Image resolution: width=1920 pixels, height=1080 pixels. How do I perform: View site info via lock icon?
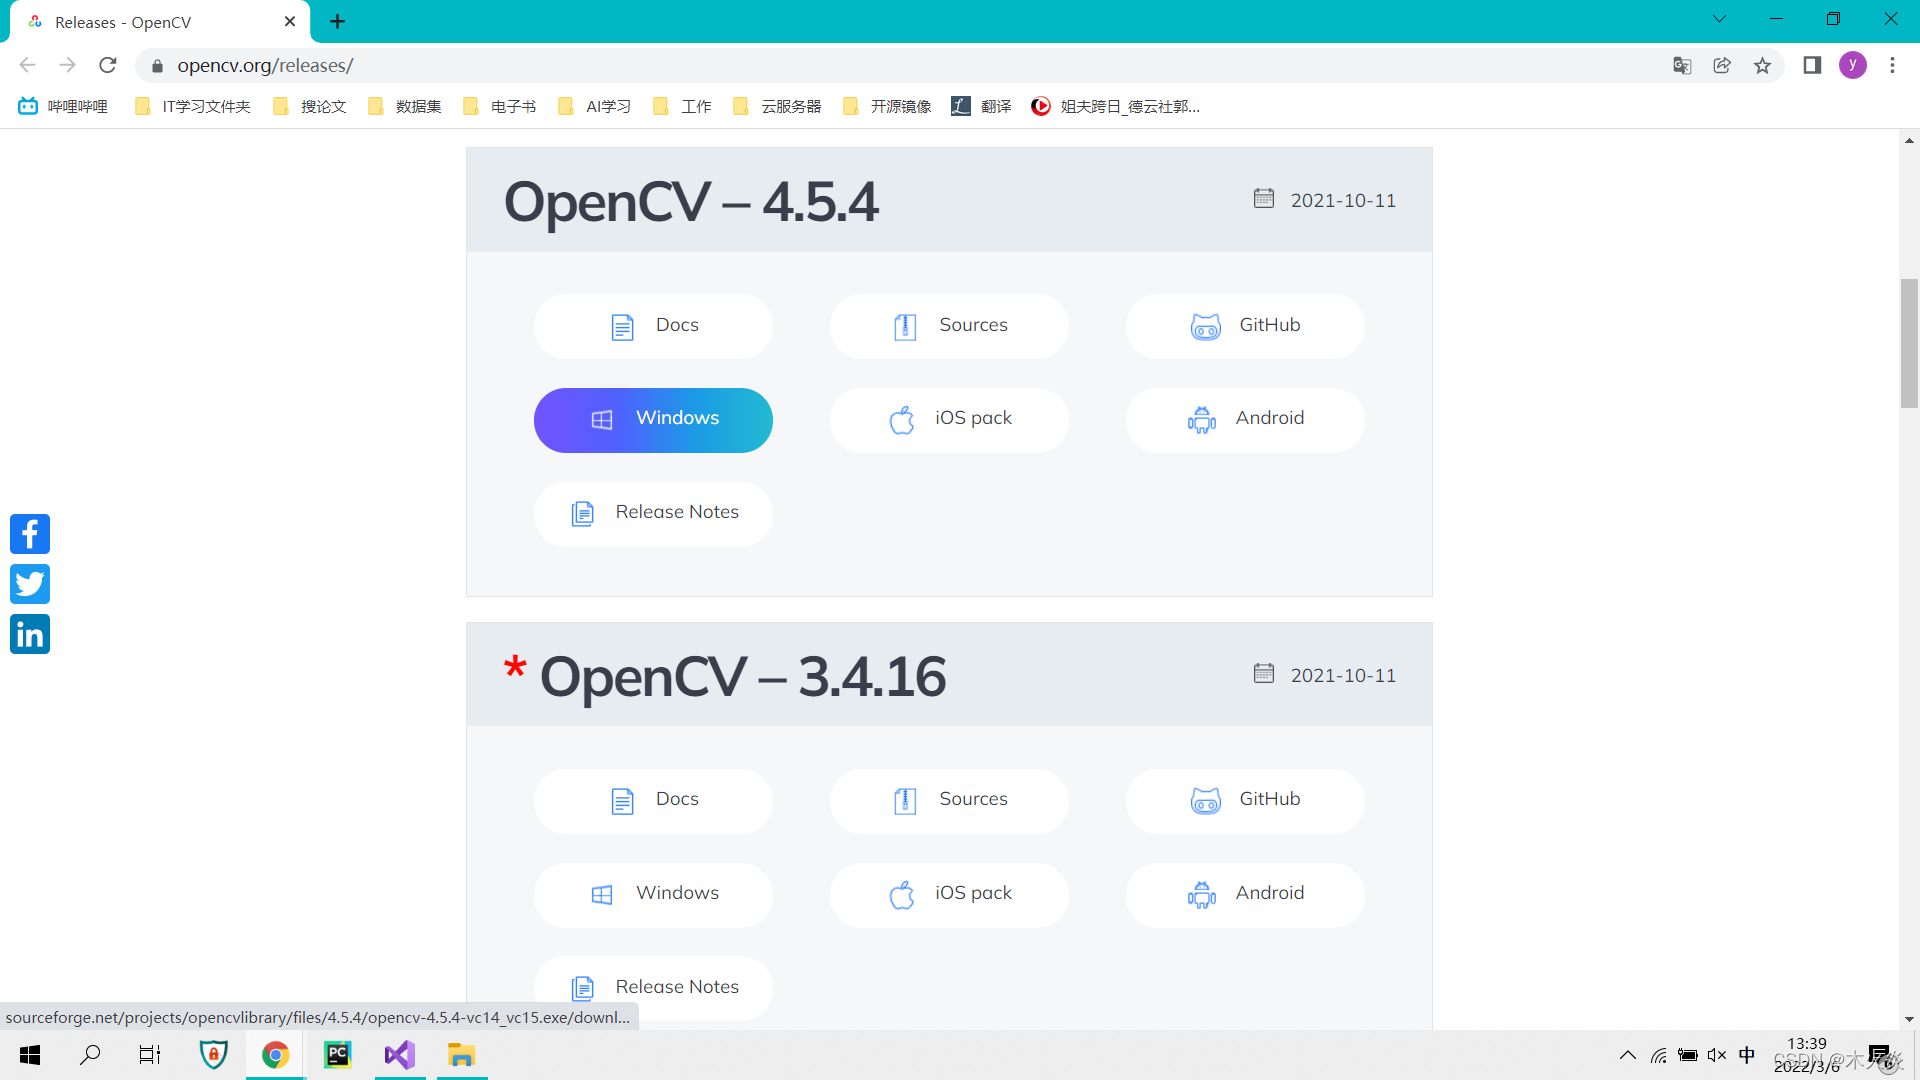pyautogui.click(x=157, y=66)
